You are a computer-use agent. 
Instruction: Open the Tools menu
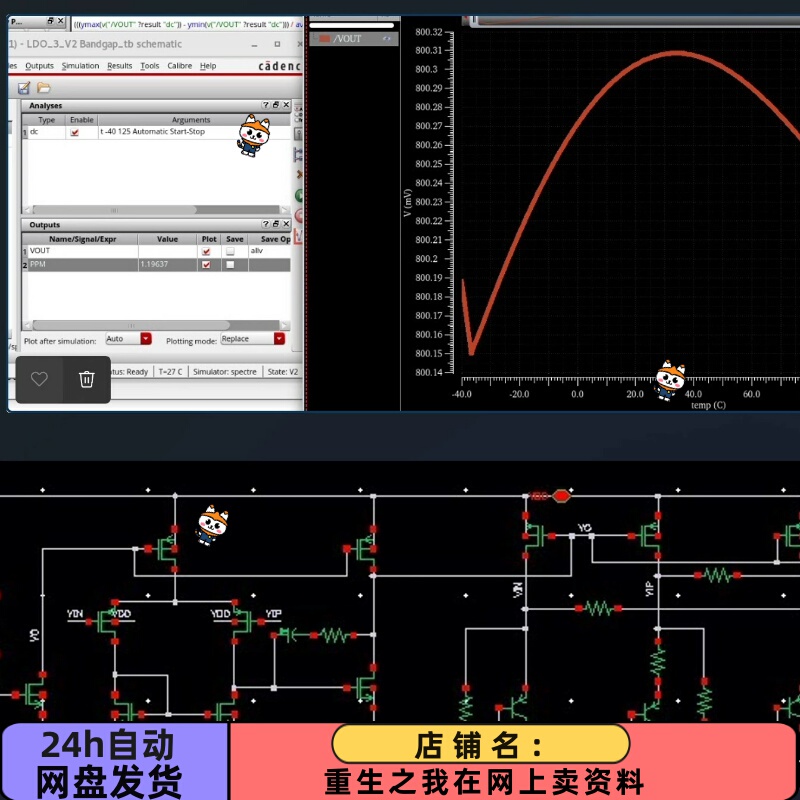149,66
